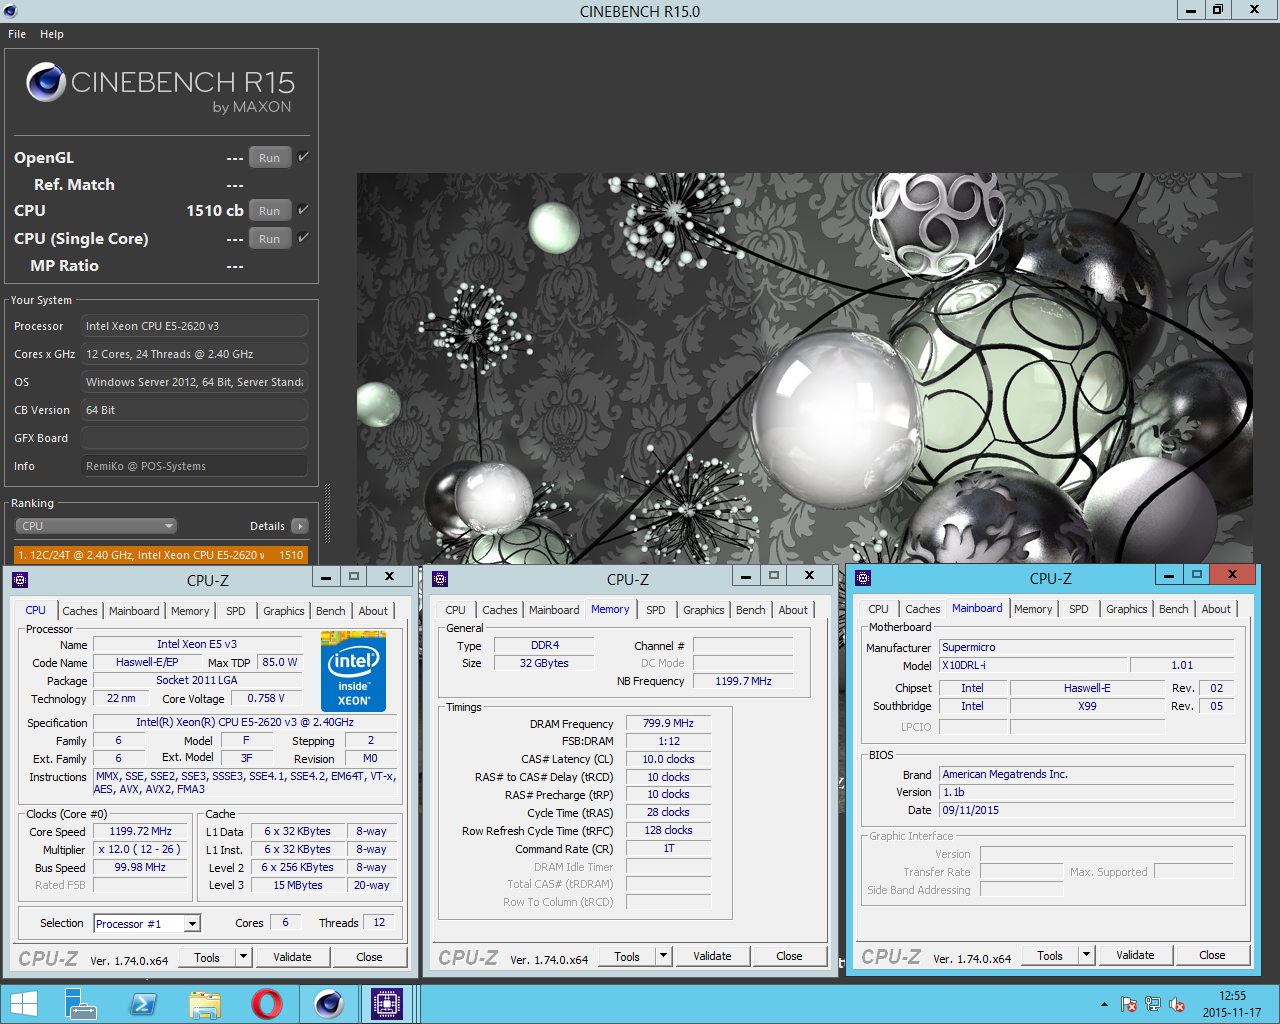Click the Manufacturer value 'Supermicro'

pyautogui.click(x=1086, y=647)
